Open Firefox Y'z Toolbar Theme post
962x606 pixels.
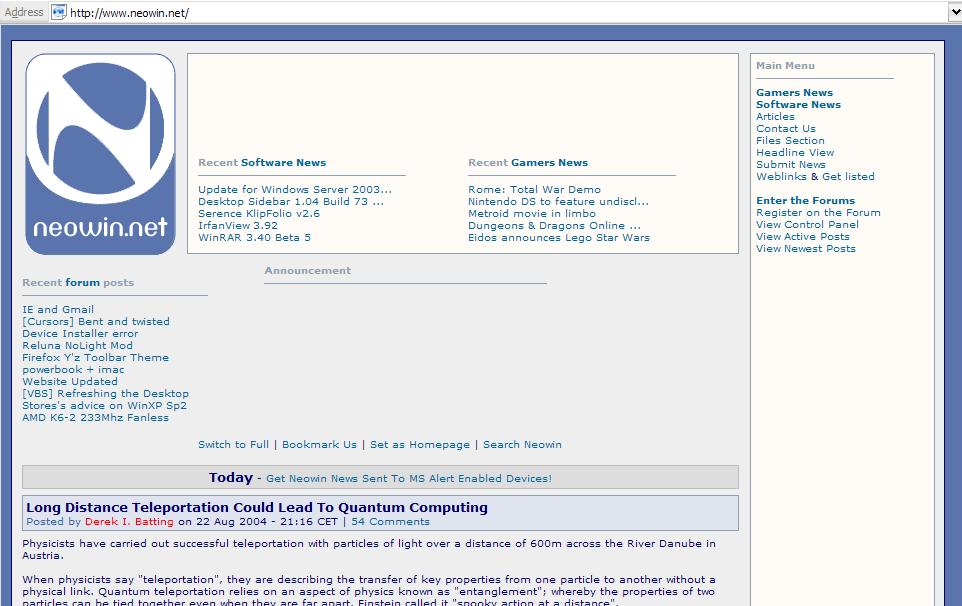tap(95, 358)
